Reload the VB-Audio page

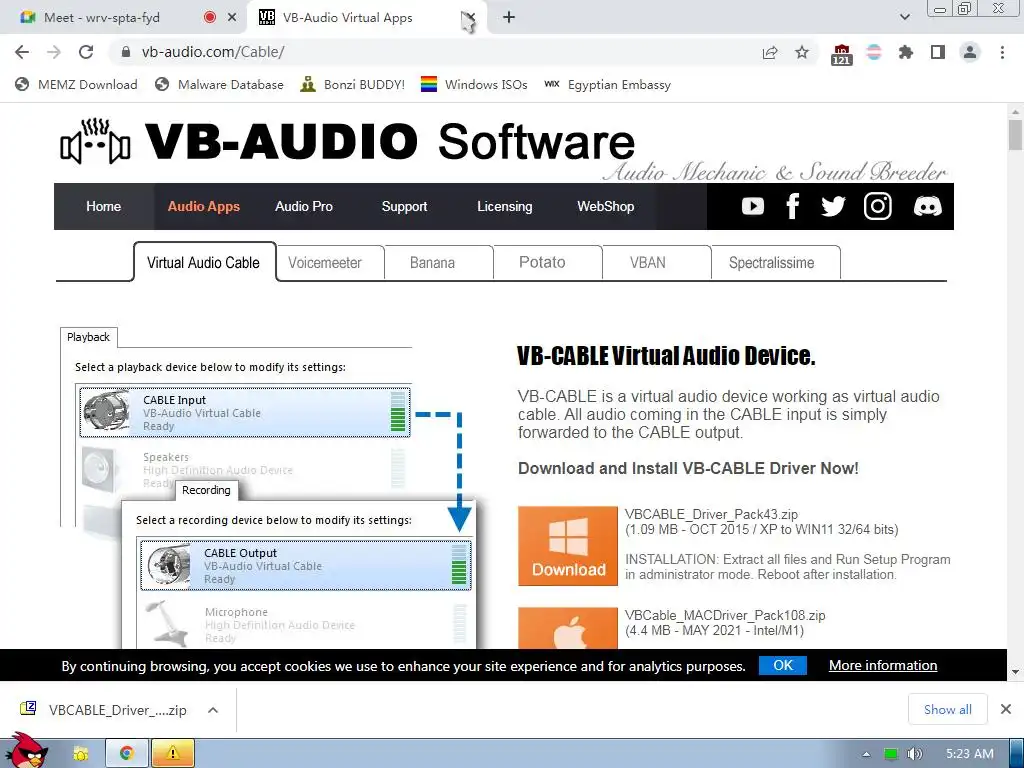coord(86,52)
